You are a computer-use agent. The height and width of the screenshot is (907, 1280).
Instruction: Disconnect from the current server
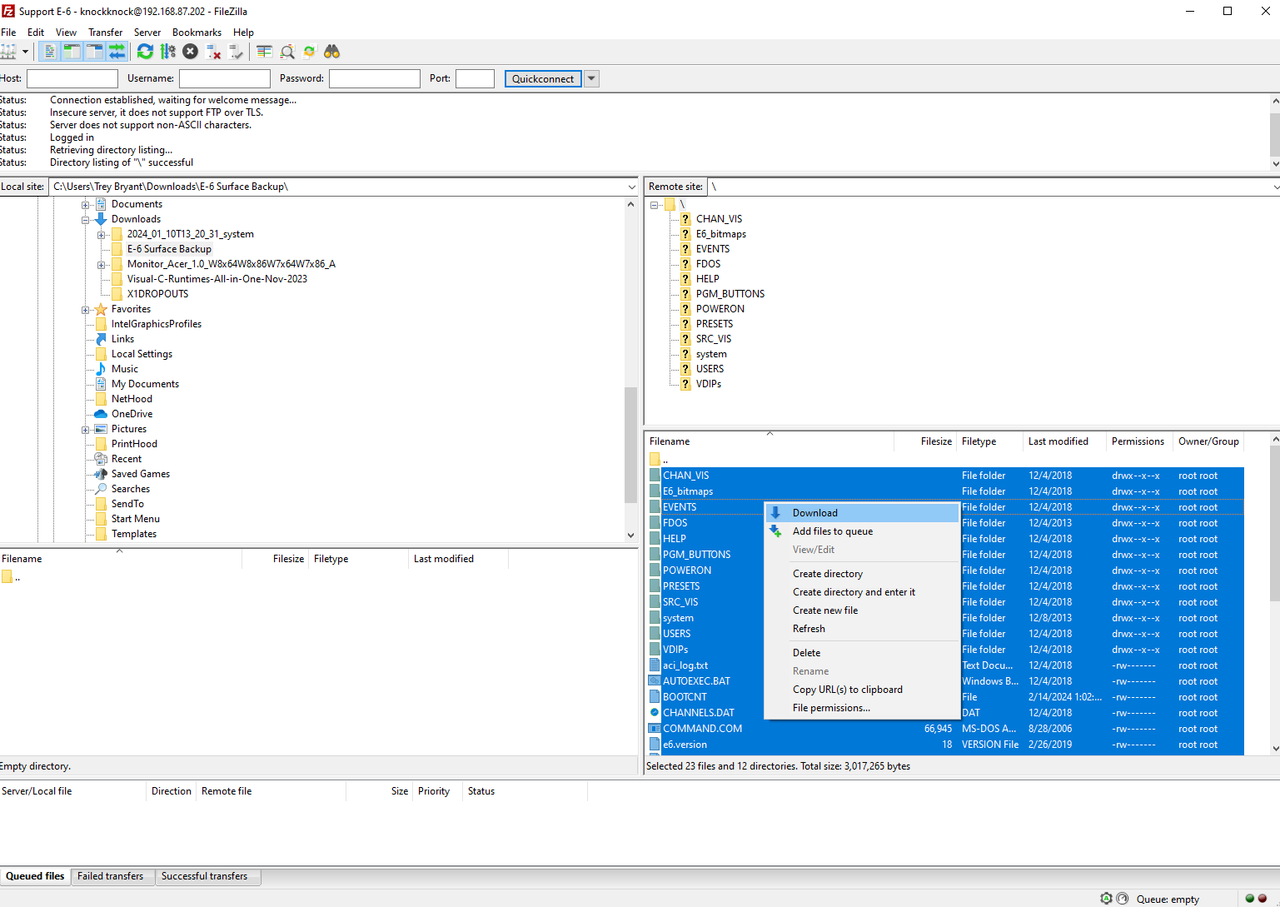pyautogui.click(x=213, y=51)
